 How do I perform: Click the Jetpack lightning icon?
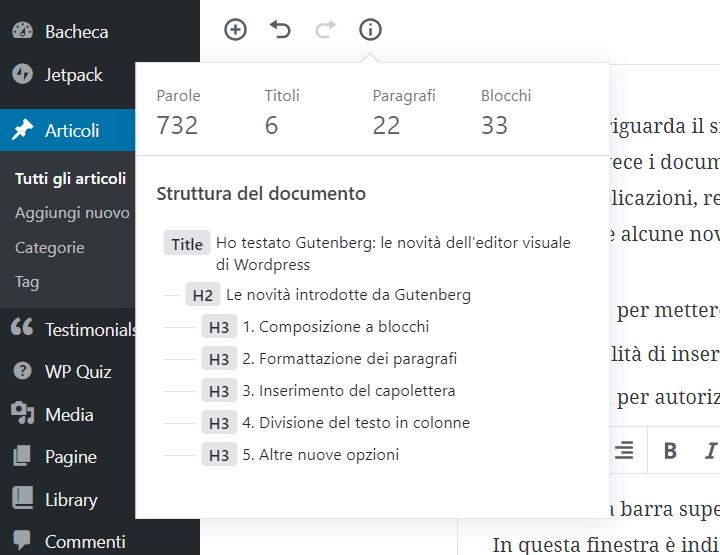point(22,74)
